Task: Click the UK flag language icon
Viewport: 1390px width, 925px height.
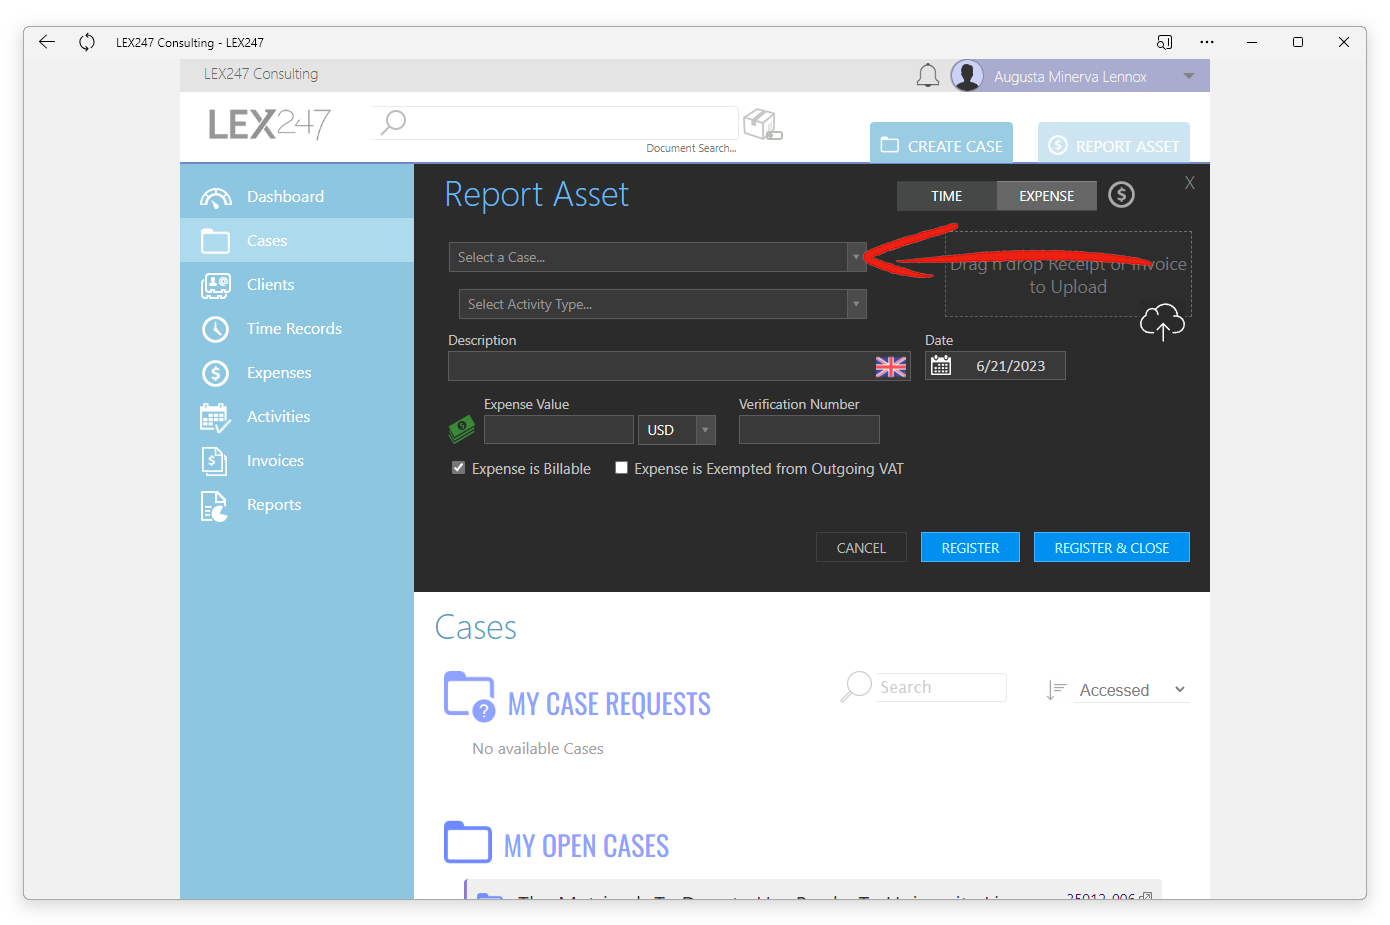Action: pos(891,367)
